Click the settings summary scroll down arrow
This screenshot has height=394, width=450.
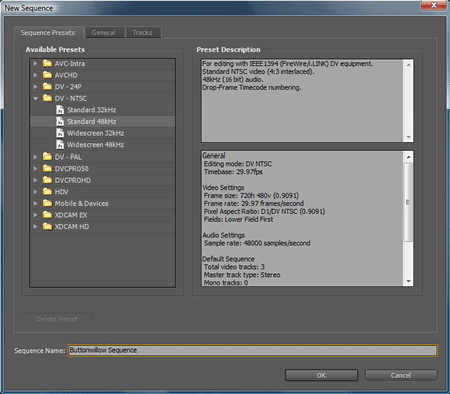point(409,282)
